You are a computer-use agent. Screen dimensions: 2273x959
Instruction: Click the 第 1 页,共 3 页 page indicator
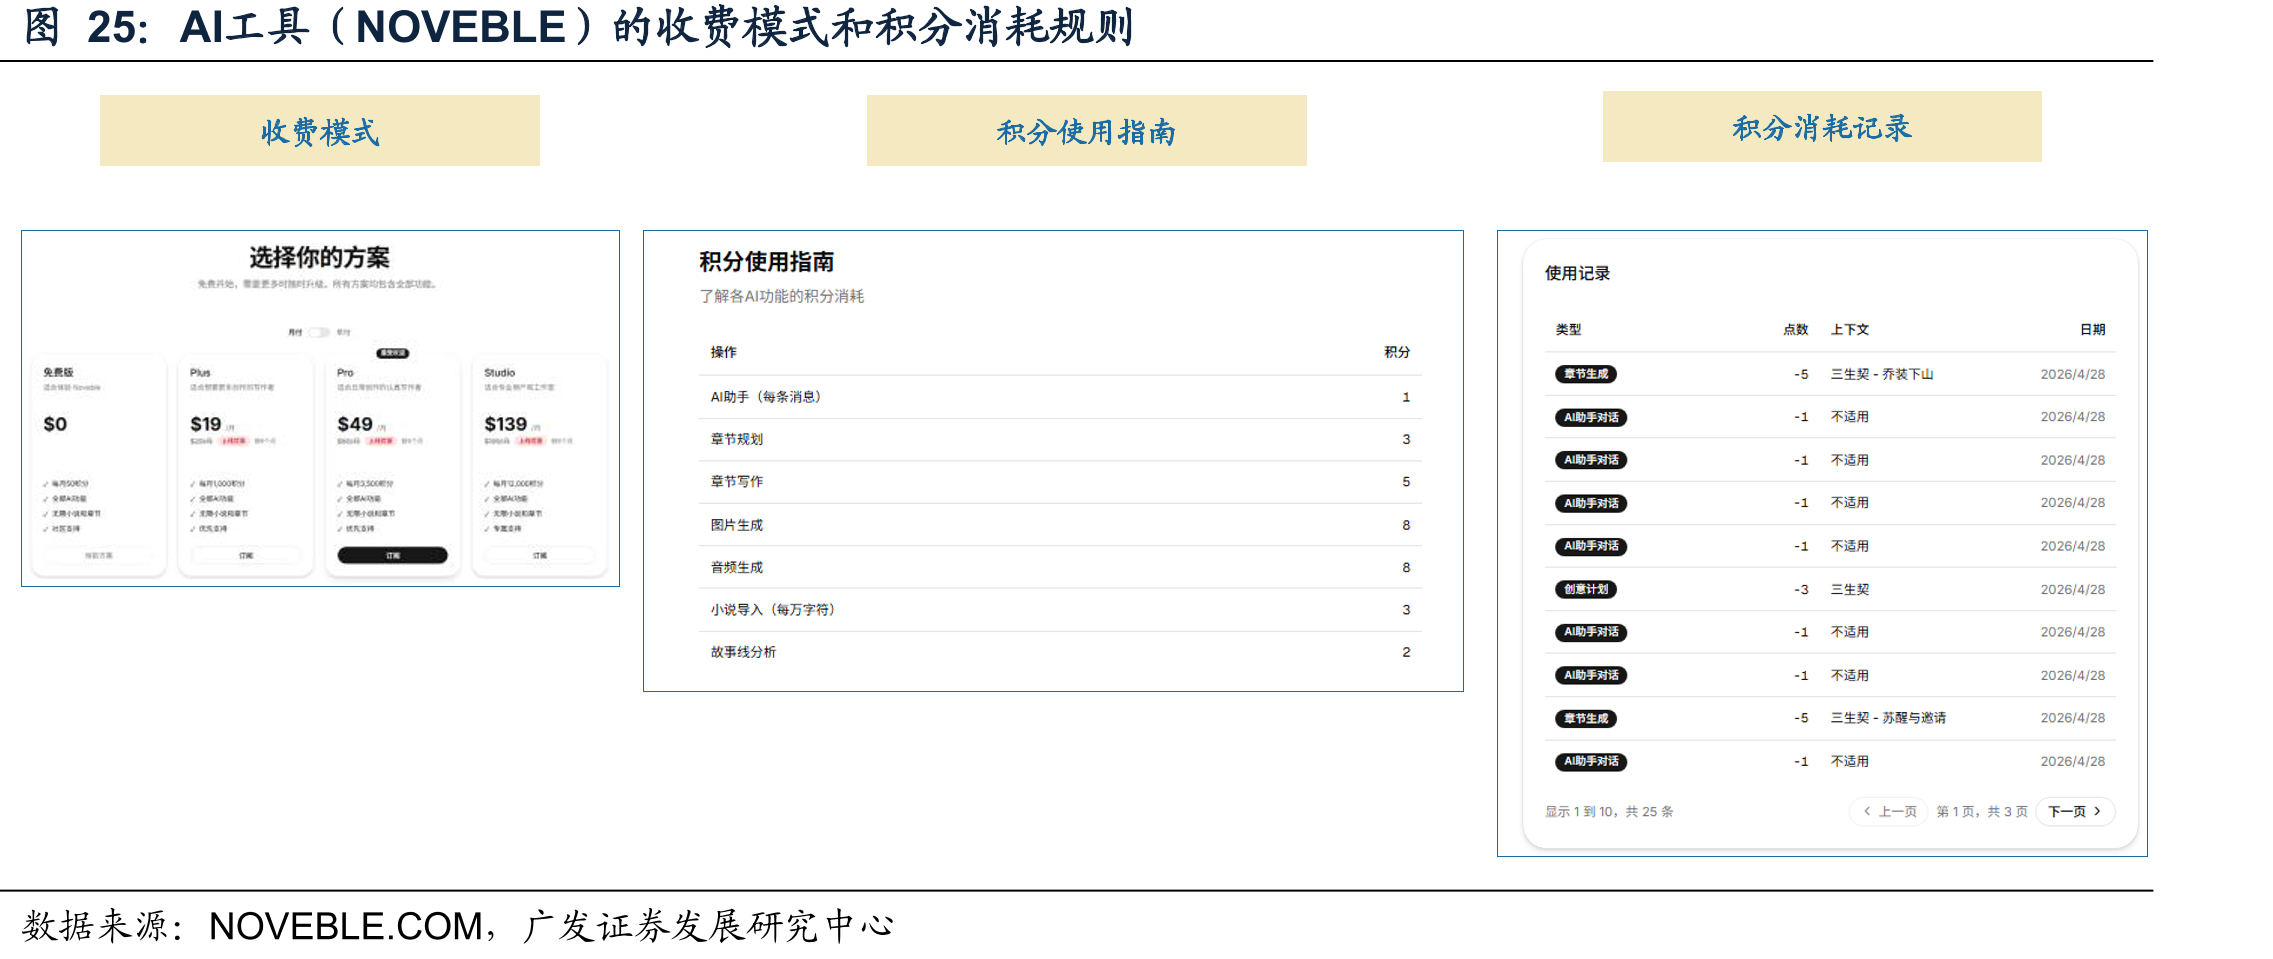(x=1982, y=811)
